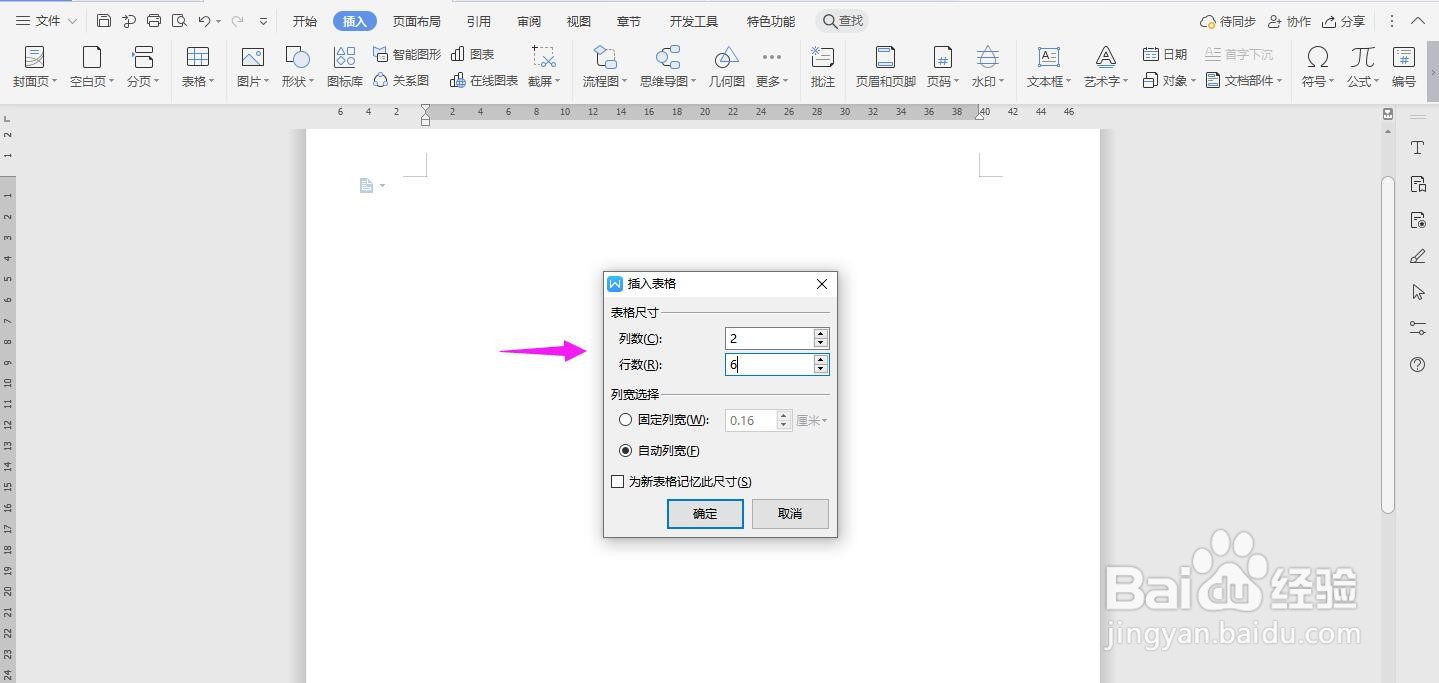The width and height of the screenshot is (1439, 683).
Task: Decrease 行数 with the down stepper arrow
Action: click(821, 370)
